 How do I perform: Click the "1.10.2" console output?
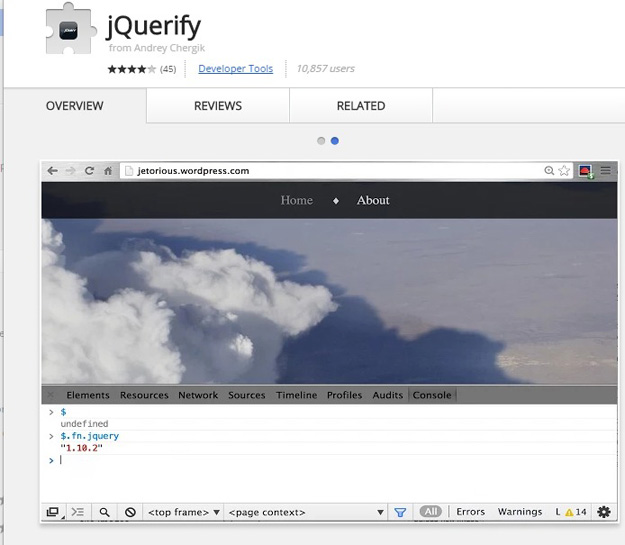tap(81, 448)
